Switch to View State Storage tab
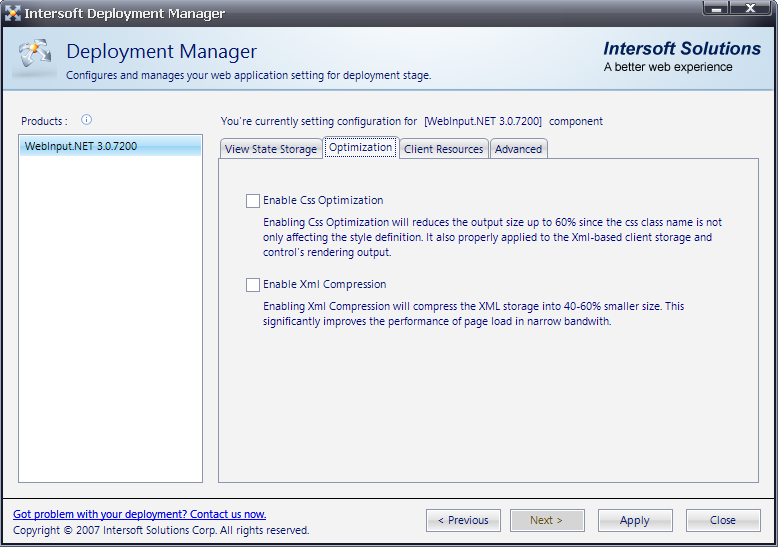This screenshot has height=548, width=778. click(x=270, y=149)
